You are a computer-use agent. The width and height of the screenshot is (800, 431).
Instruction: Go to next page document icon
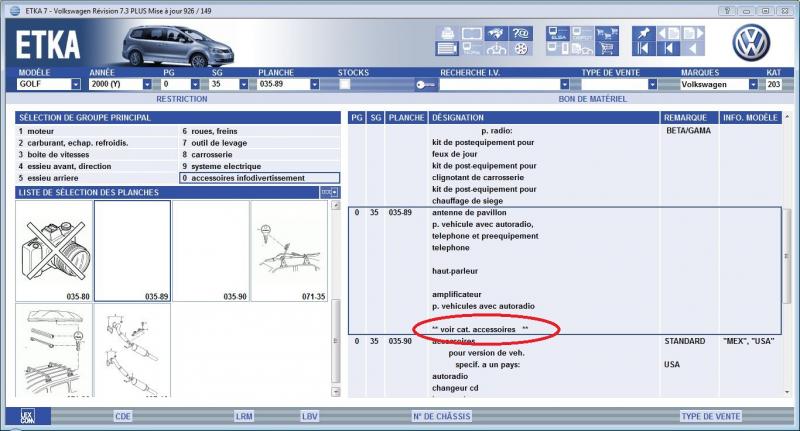point(693,34)
